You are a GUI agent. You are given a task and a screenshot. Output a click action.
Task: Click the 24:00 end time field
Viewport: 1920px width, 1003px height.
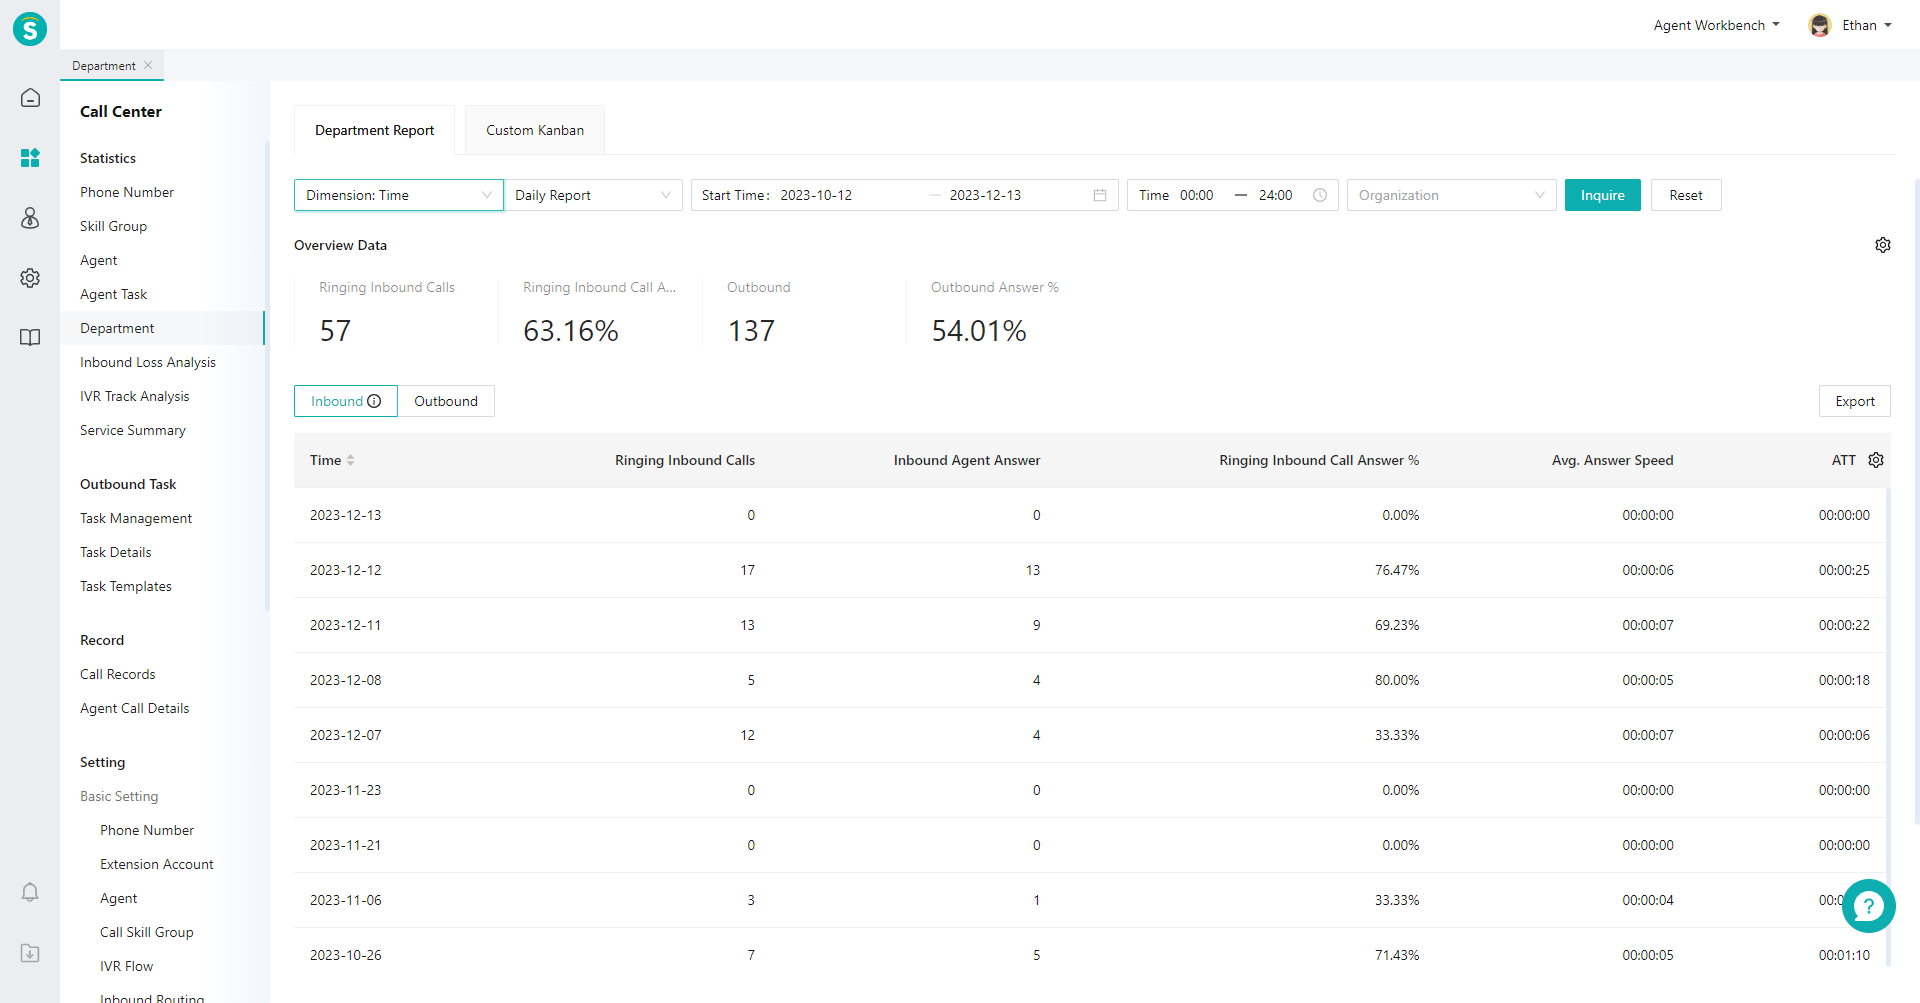[1276, 195]
